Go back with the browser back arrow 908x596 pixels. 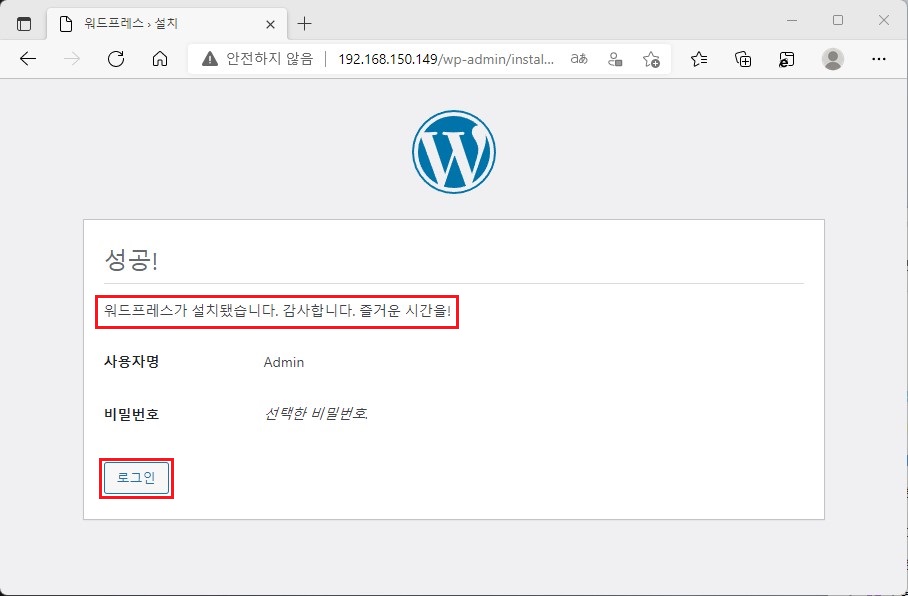pyautogui.click(x=28, y=58)
